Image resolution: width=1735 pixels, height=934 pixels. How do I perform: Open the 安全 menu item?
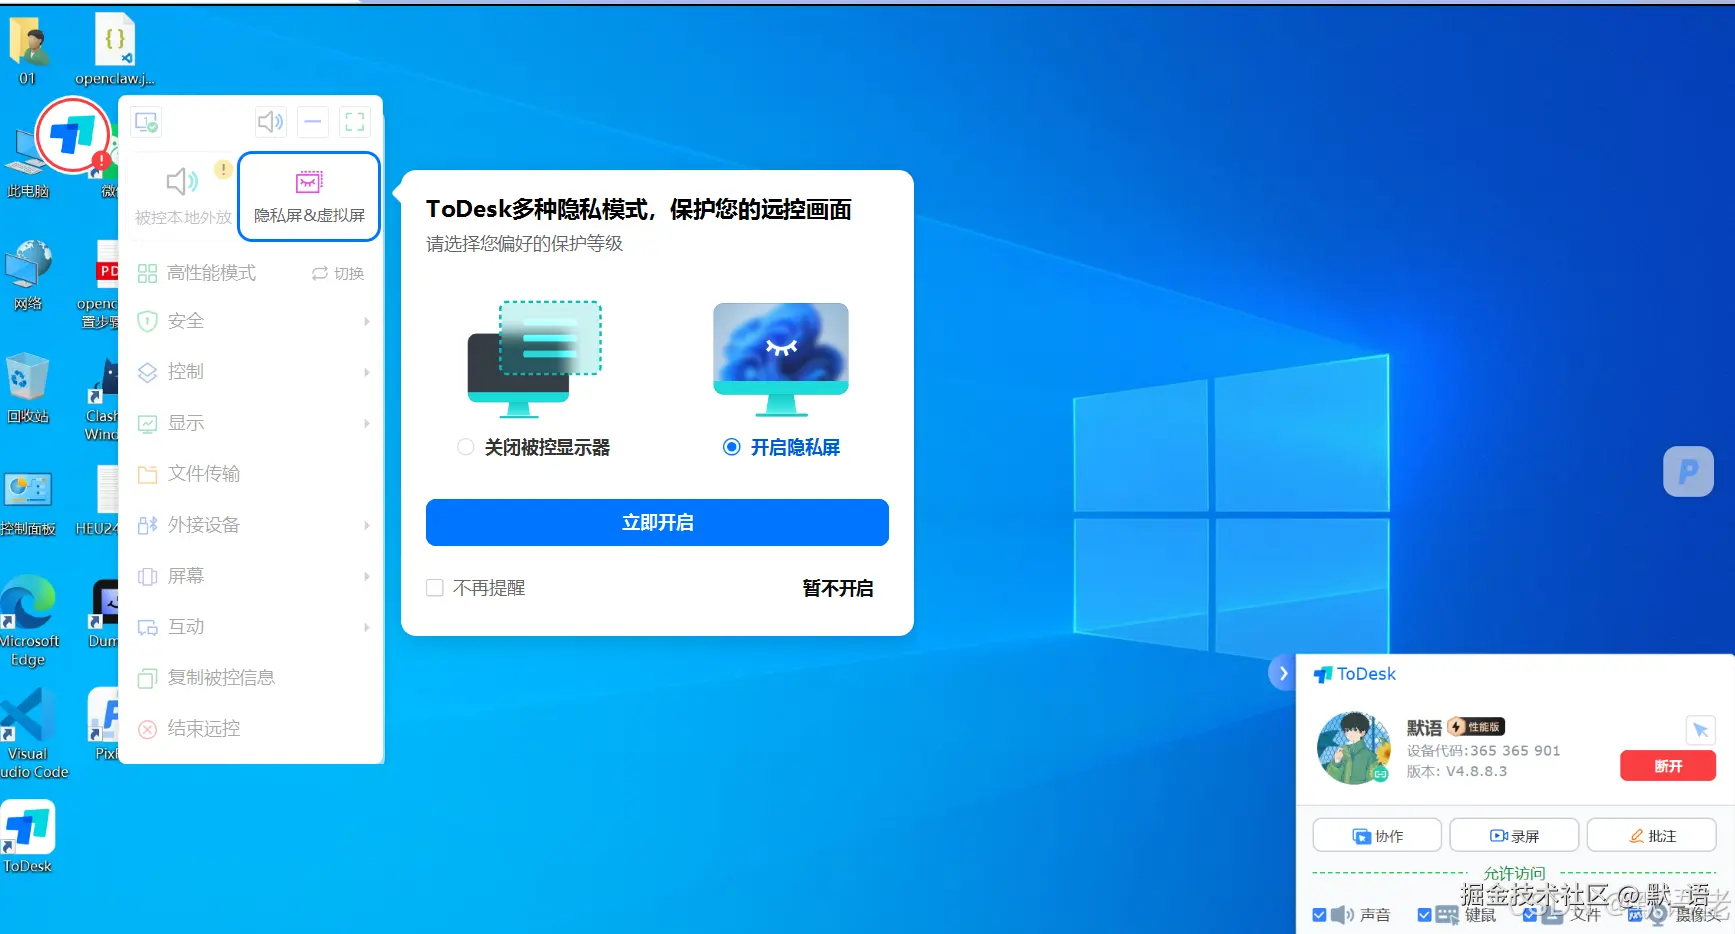[252, 321]
